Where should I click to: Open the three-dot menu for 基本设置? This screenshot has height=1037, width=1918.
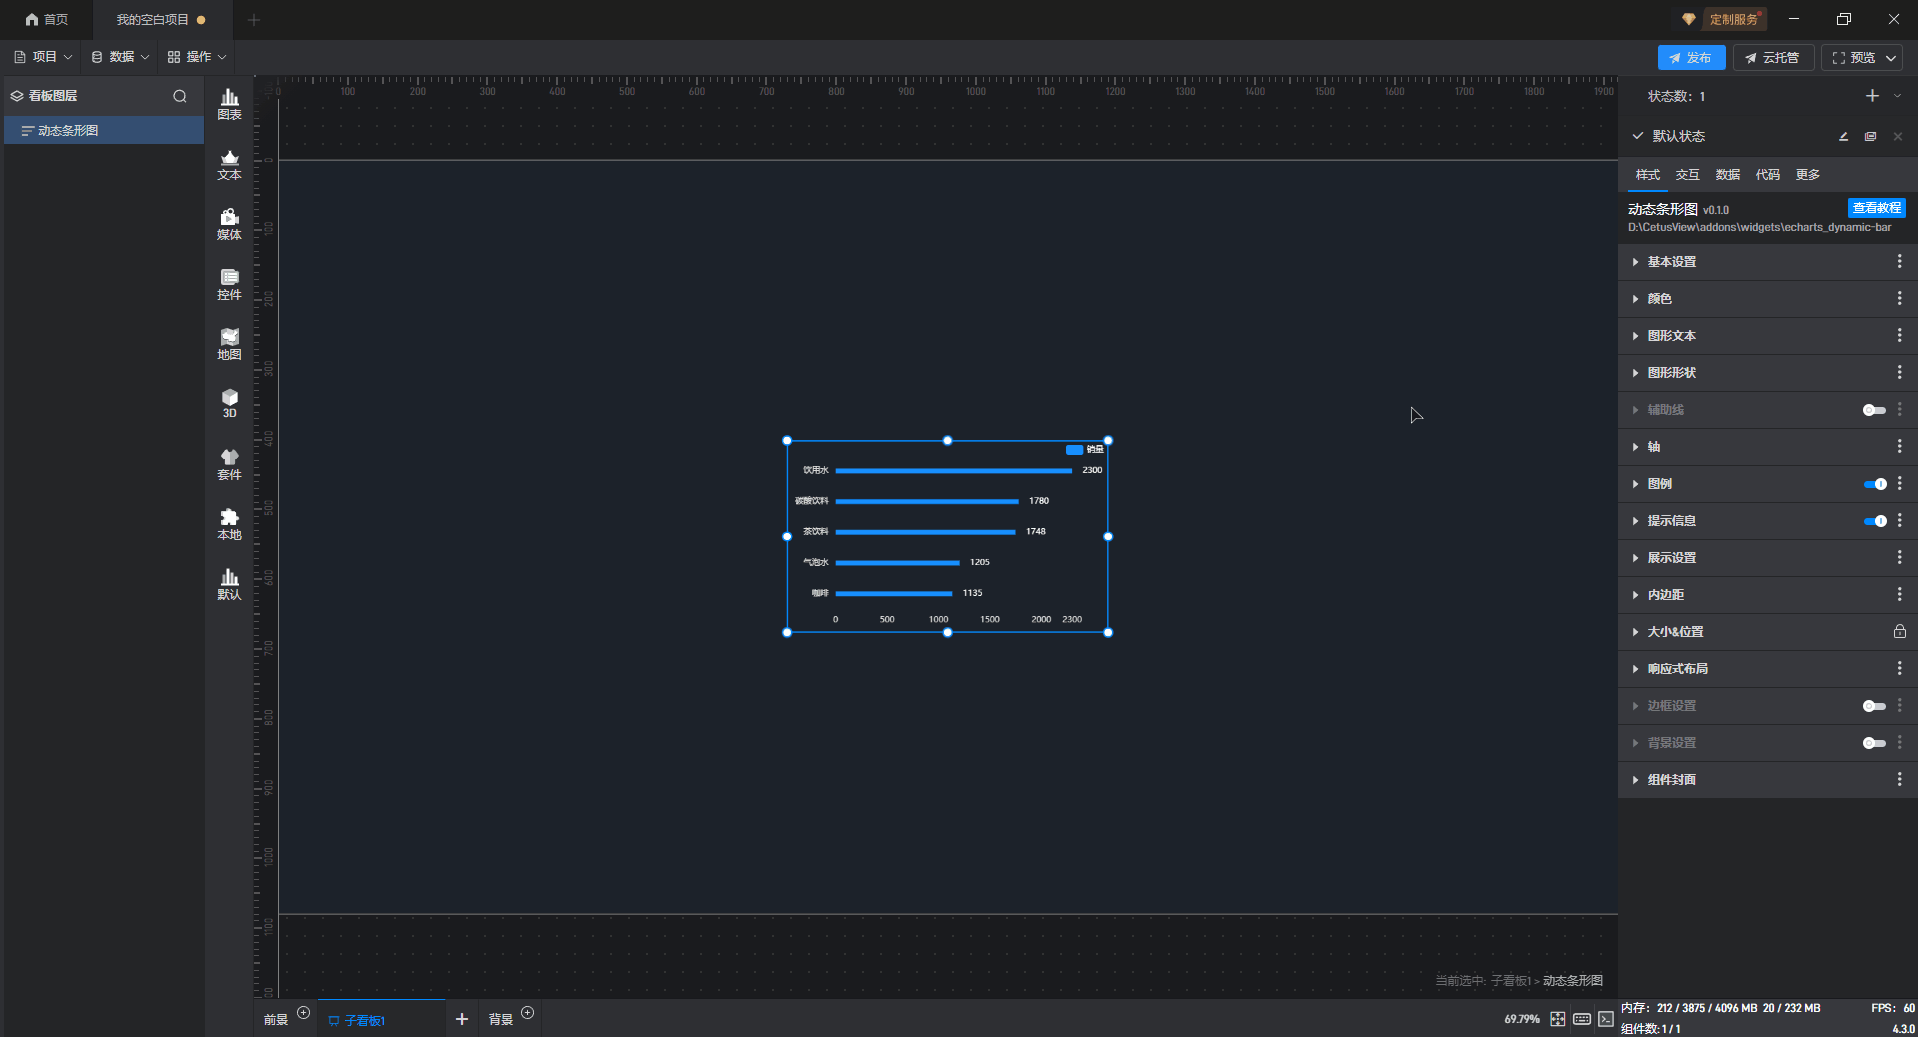[1899, 261]
